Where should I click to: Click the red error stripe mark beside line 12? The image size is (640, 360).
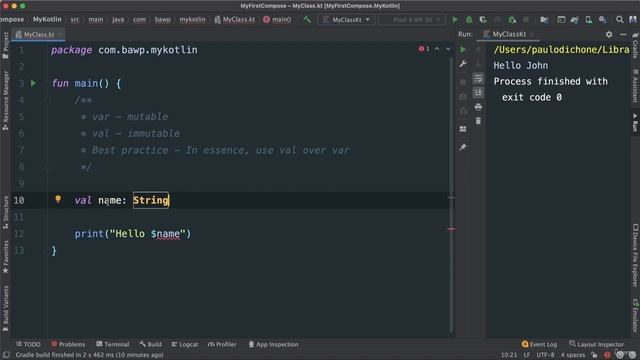[451, 229]
